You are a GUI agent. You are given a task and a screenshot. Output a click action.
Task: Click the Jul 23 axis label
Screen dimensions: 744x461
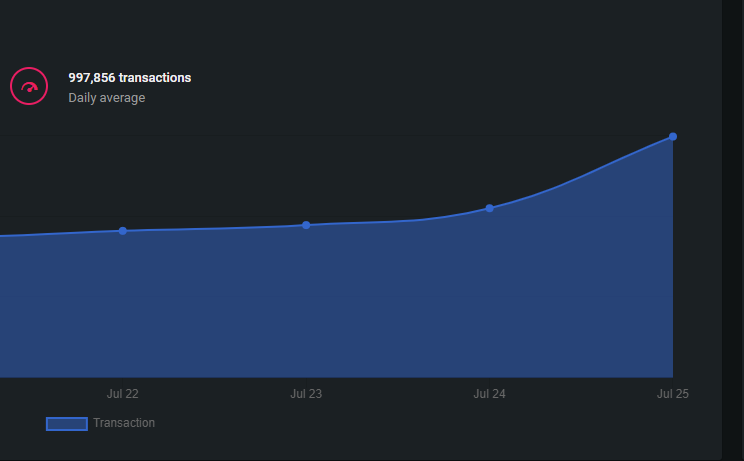tap(306, 394)
